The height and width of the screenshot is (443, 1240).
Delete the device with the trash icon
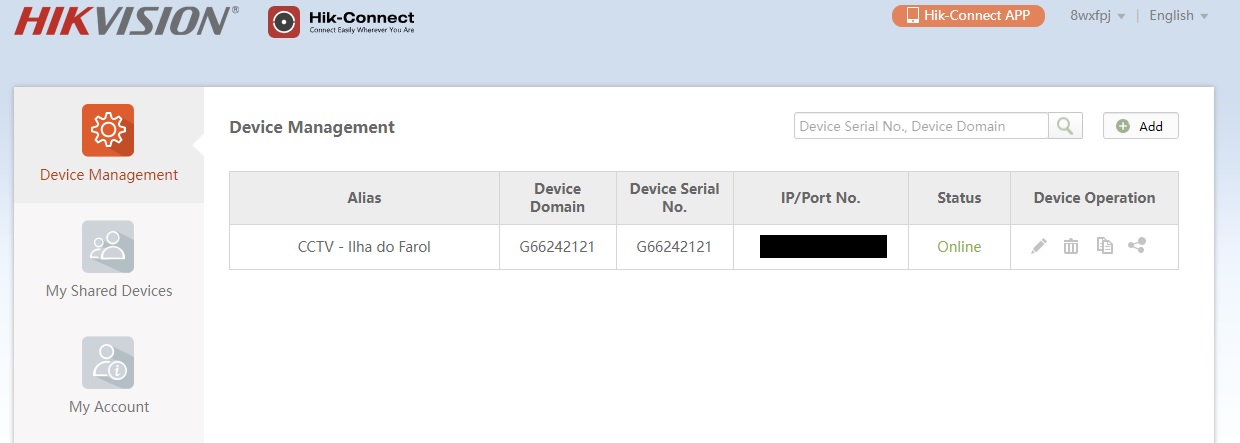(x=1071, y=246)
